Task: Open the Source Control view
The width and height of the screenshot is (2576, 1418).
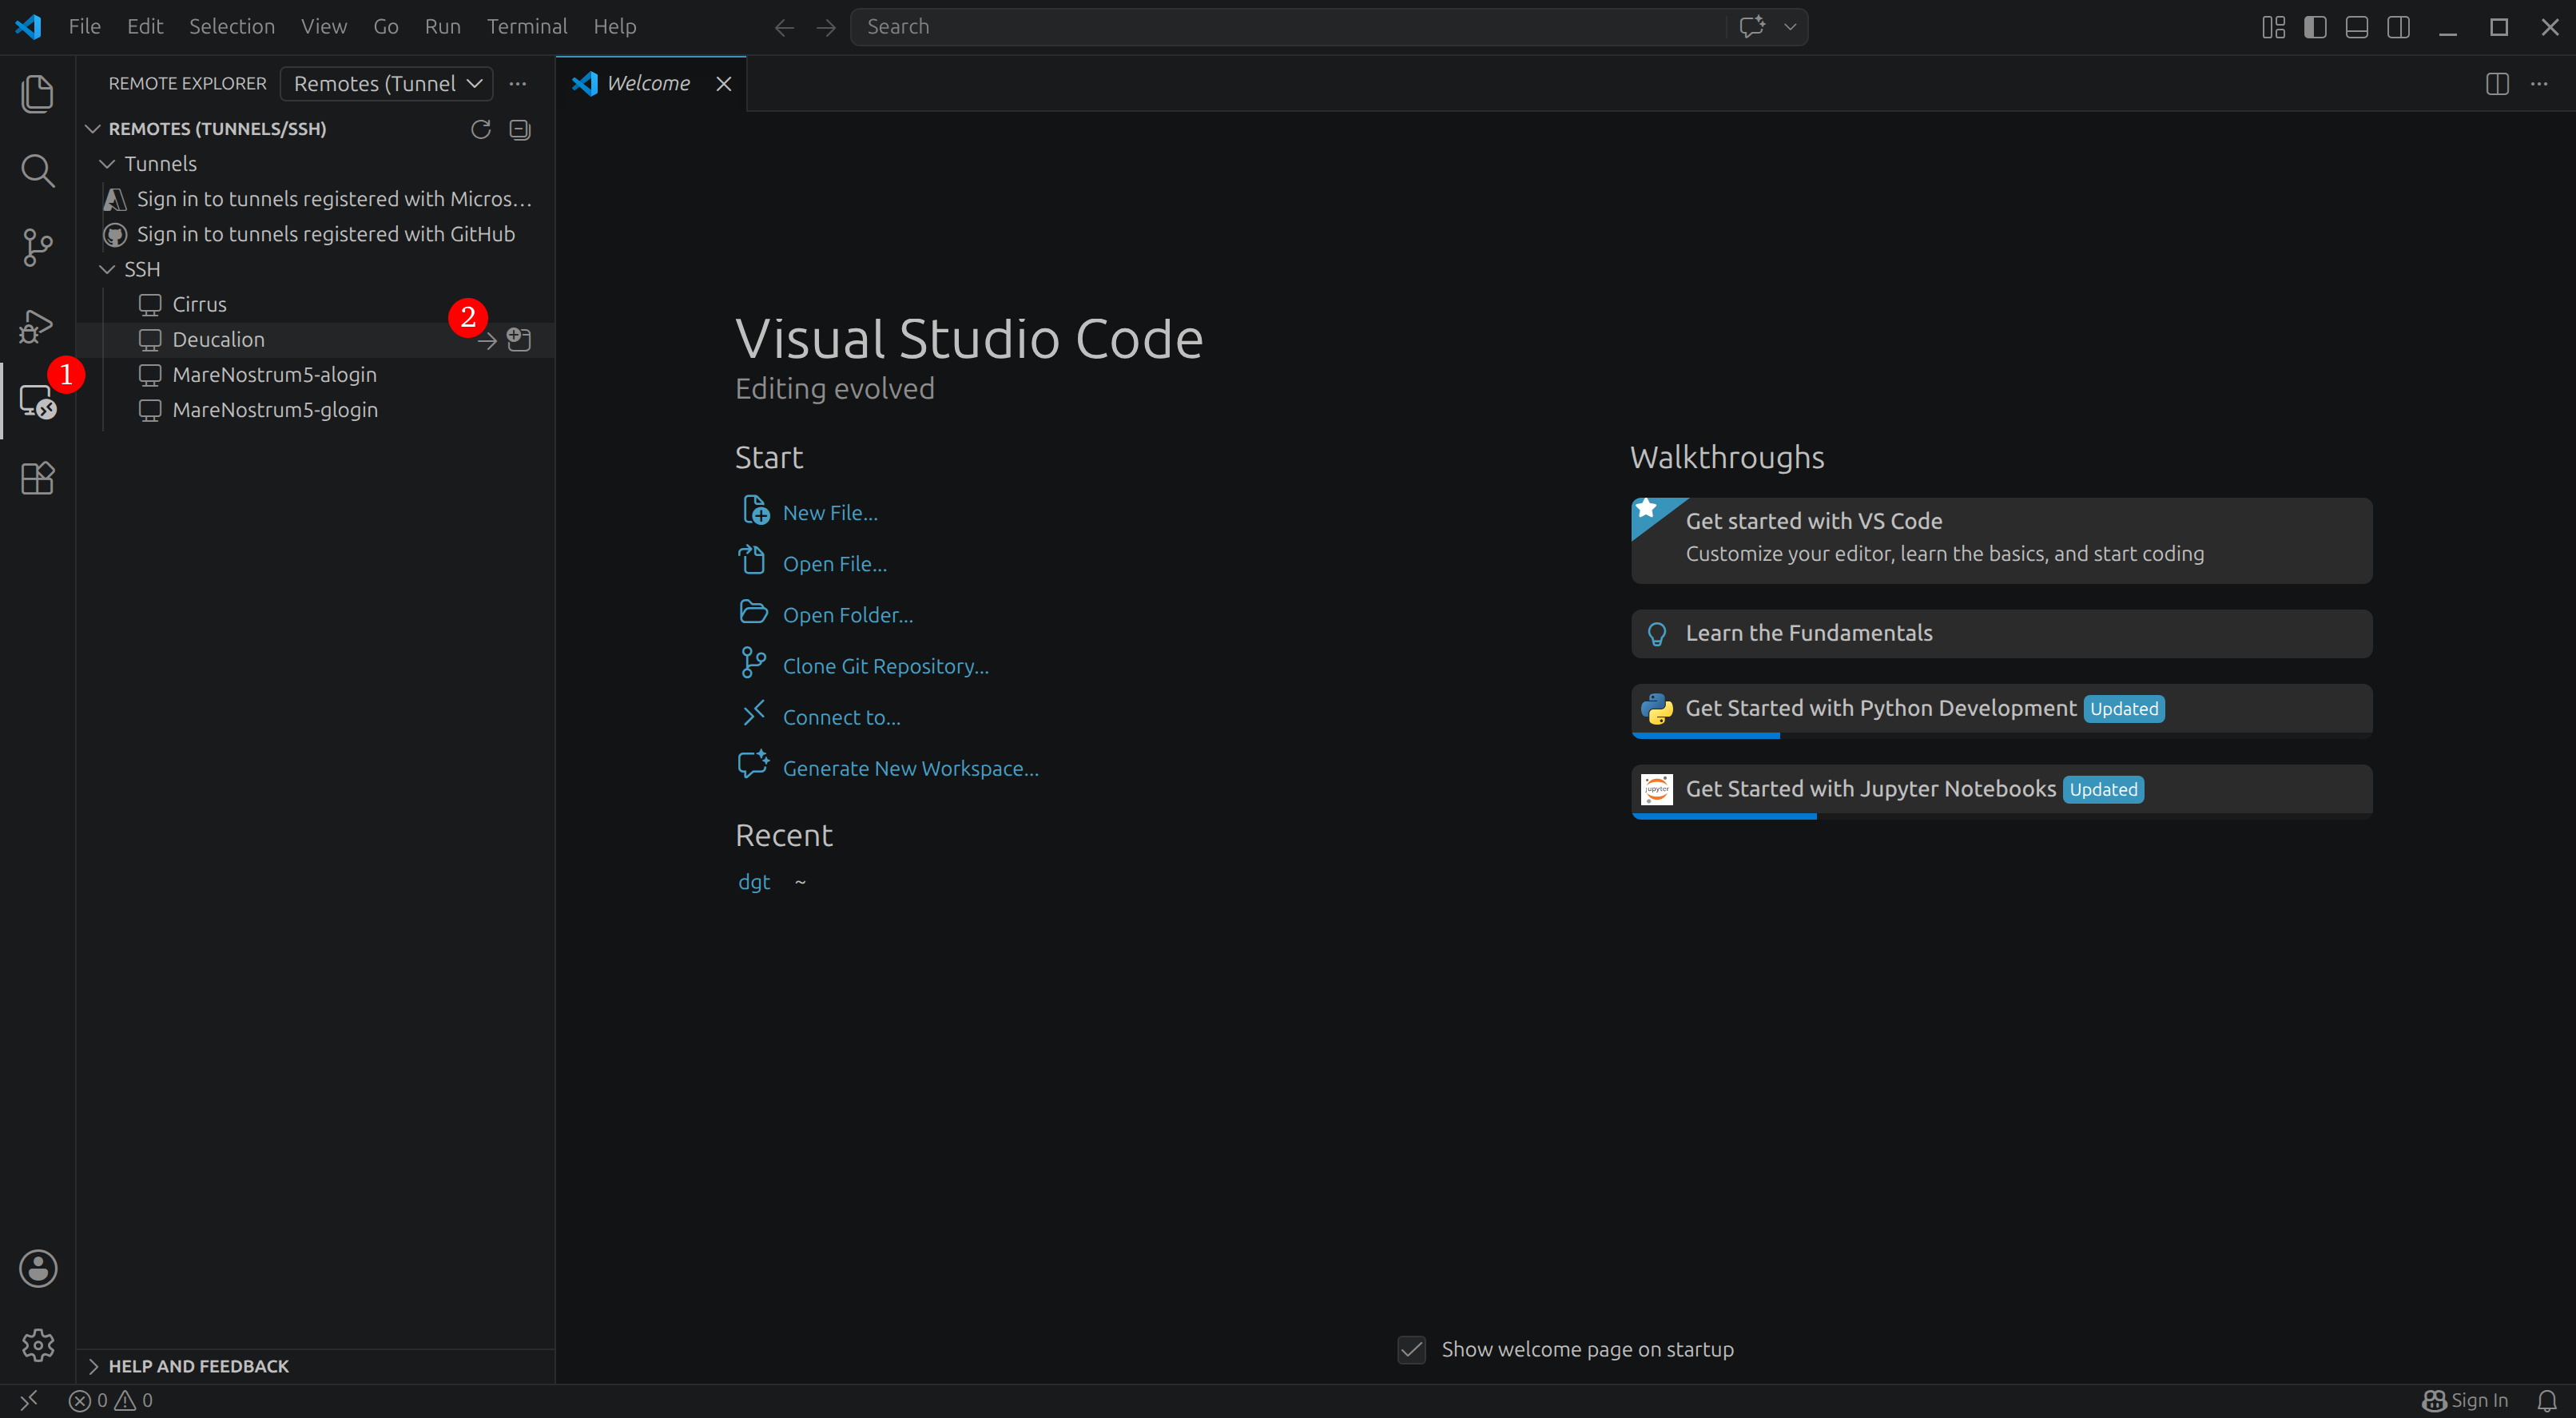Action: 38,248
